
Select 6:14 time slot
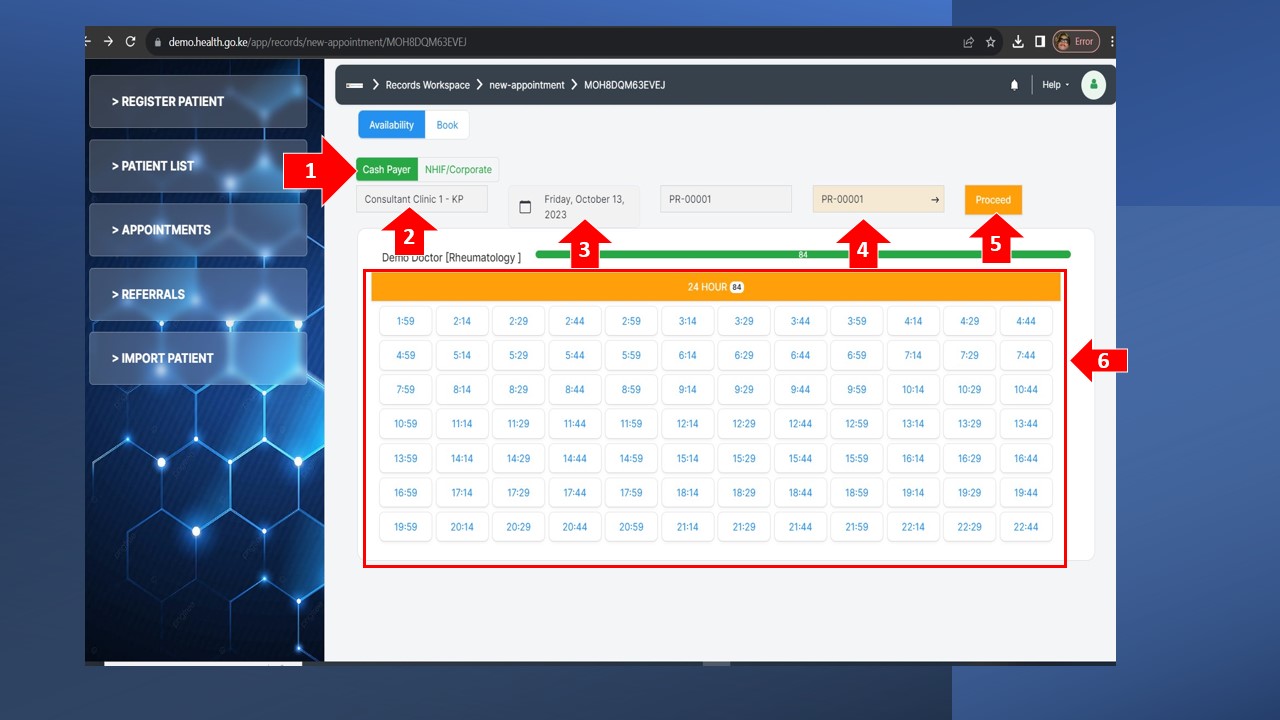click(x=687, y=355)
